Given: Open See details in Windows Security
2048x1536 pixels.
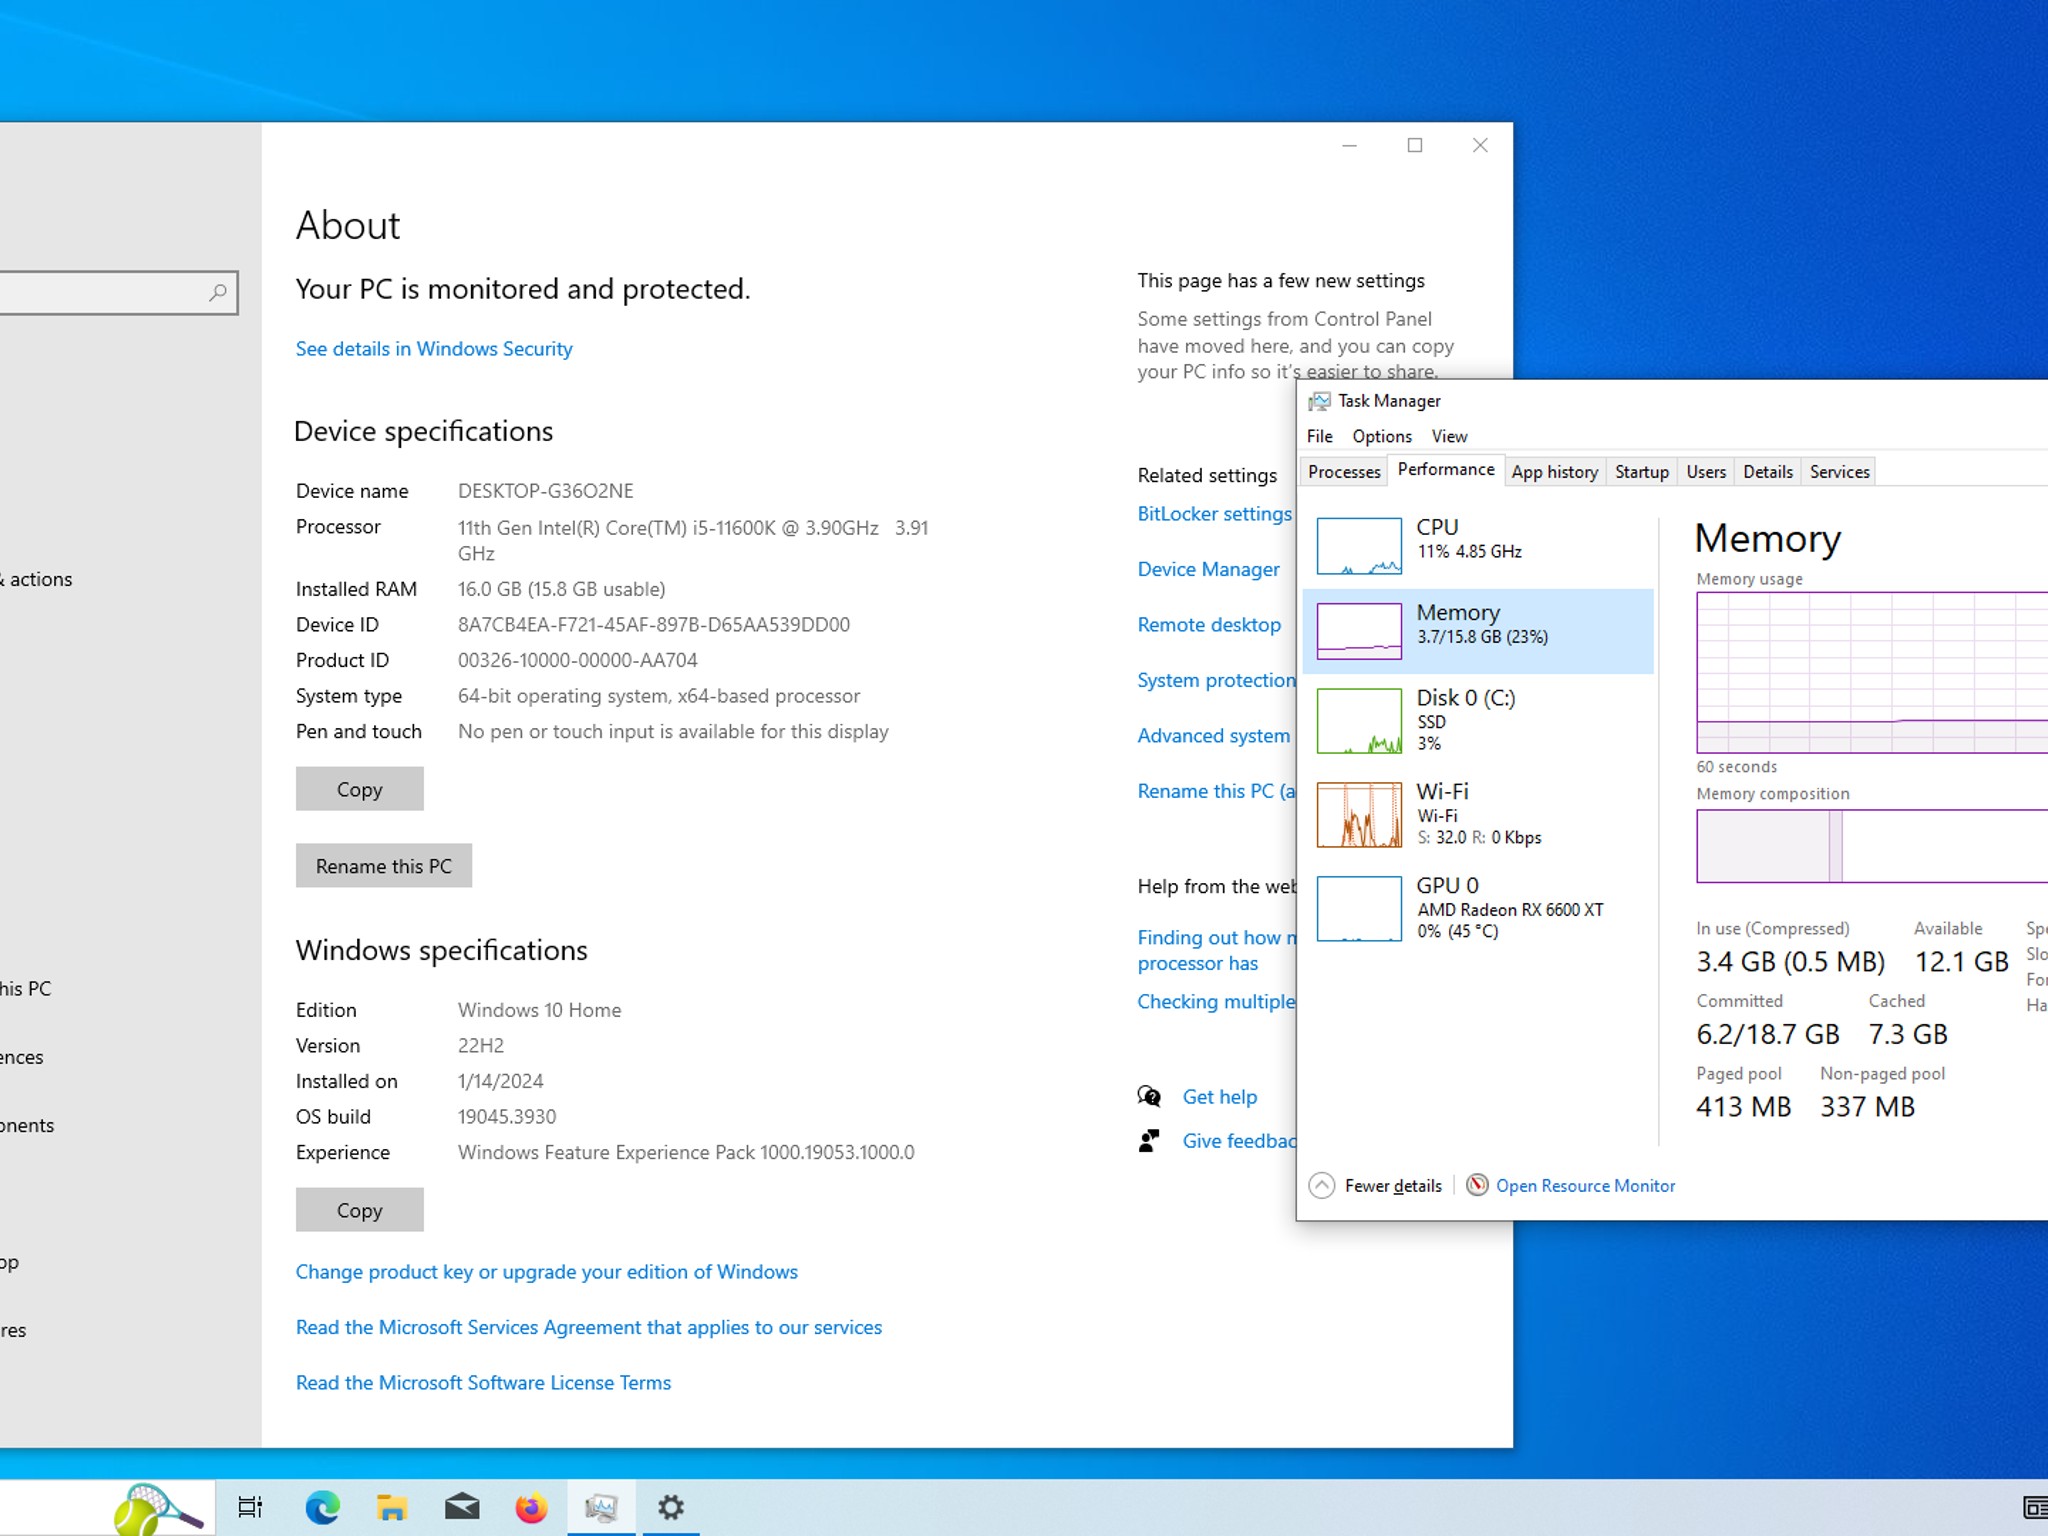Looking at the screenshot, I should tap(434, 349).
